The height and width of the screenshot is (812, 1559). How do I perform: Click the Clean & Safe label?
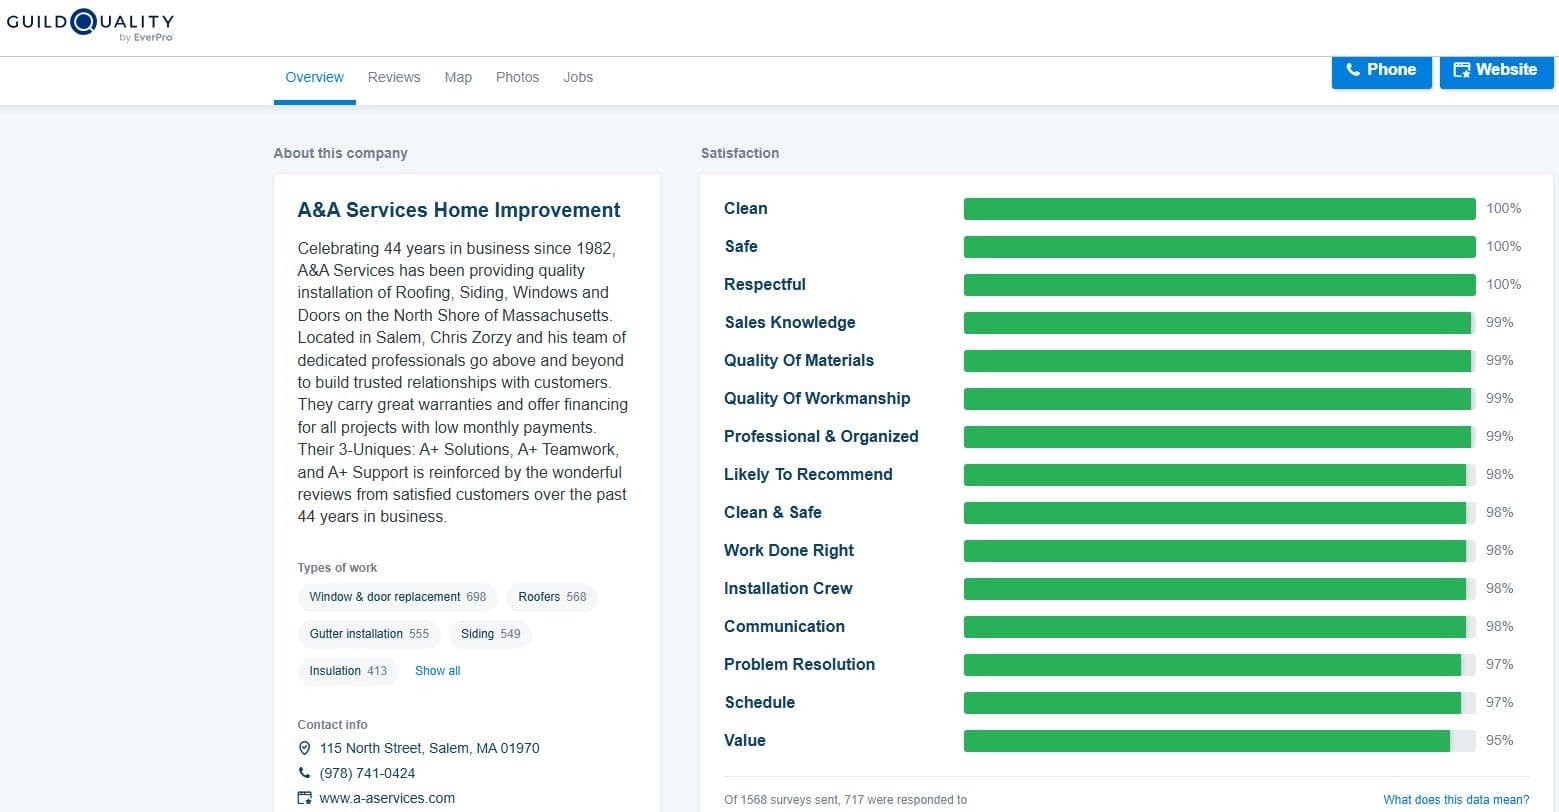point(773,513)
